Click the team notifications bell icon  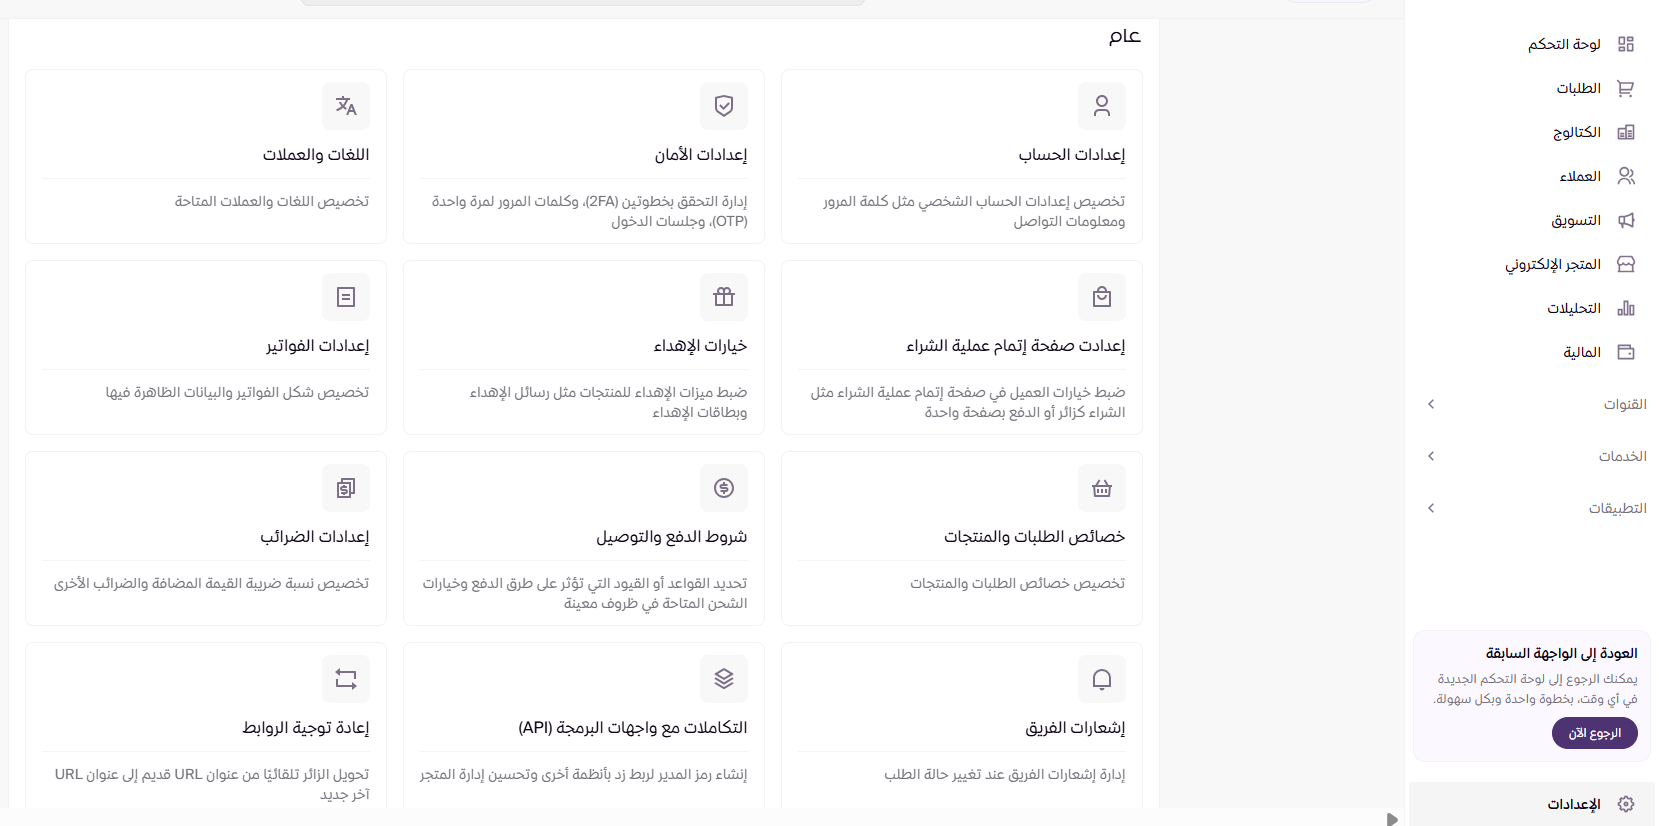1101,679
